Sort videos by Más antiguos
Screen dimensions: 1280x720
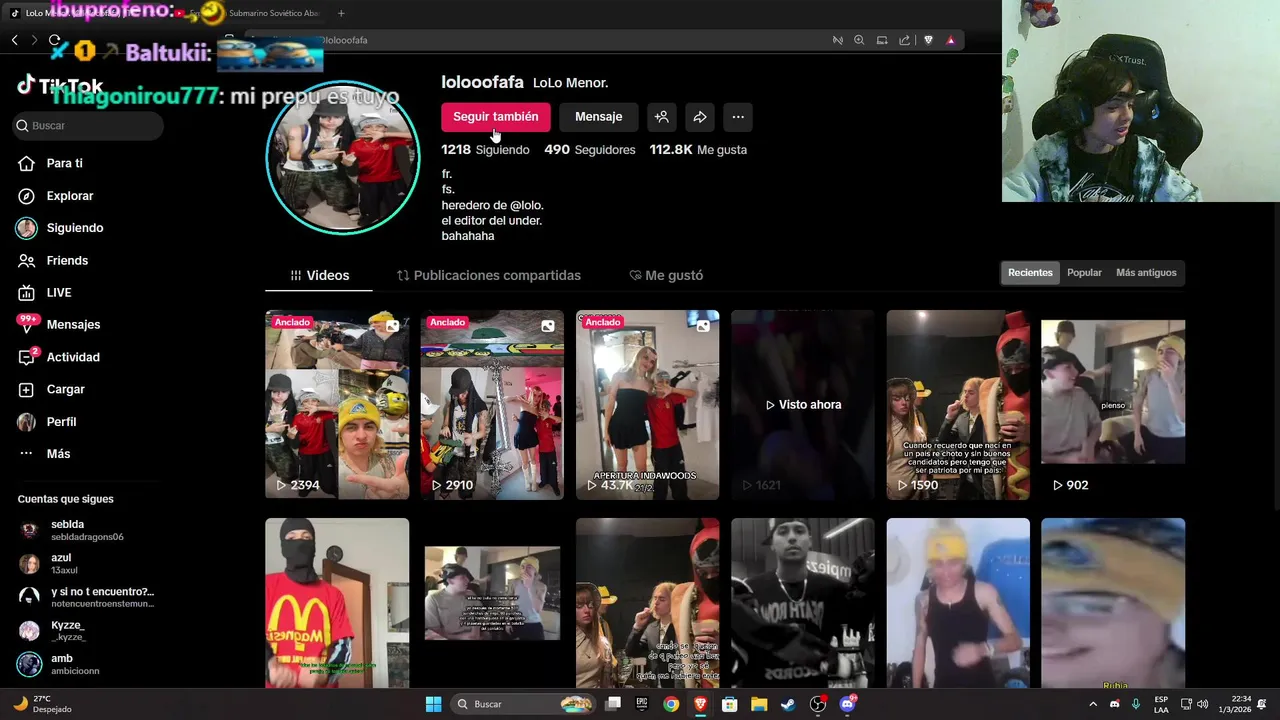[1146, 273]
